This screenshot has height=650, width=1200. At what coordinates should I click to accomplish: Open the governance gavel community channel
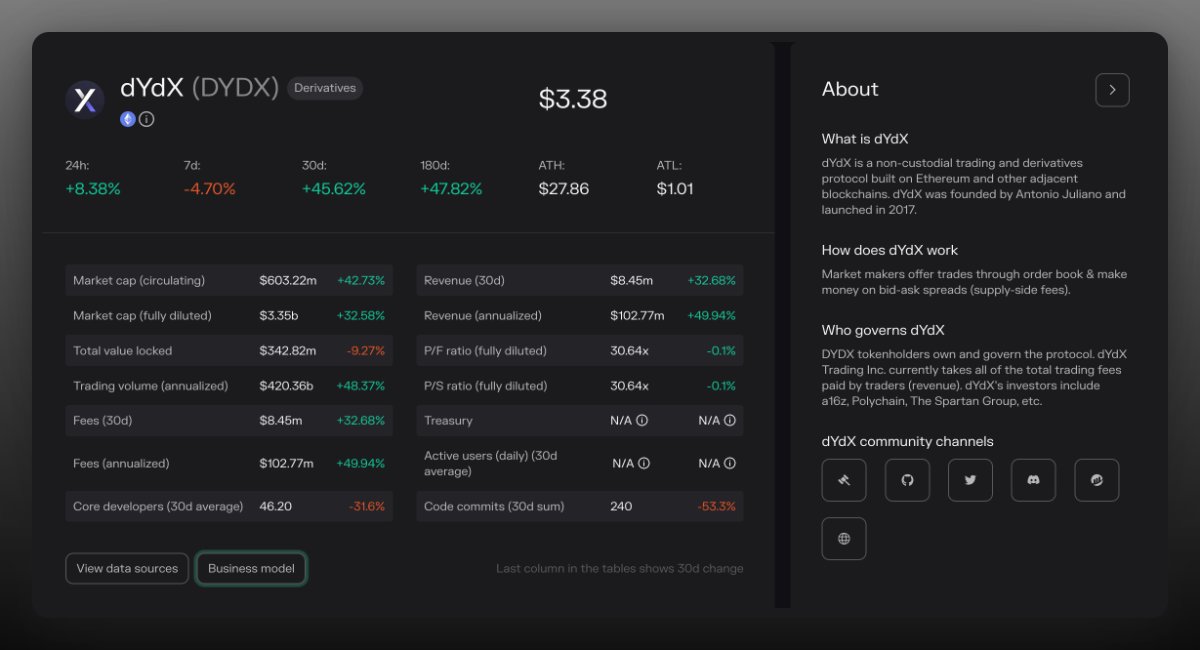click(x=844, y=480)
